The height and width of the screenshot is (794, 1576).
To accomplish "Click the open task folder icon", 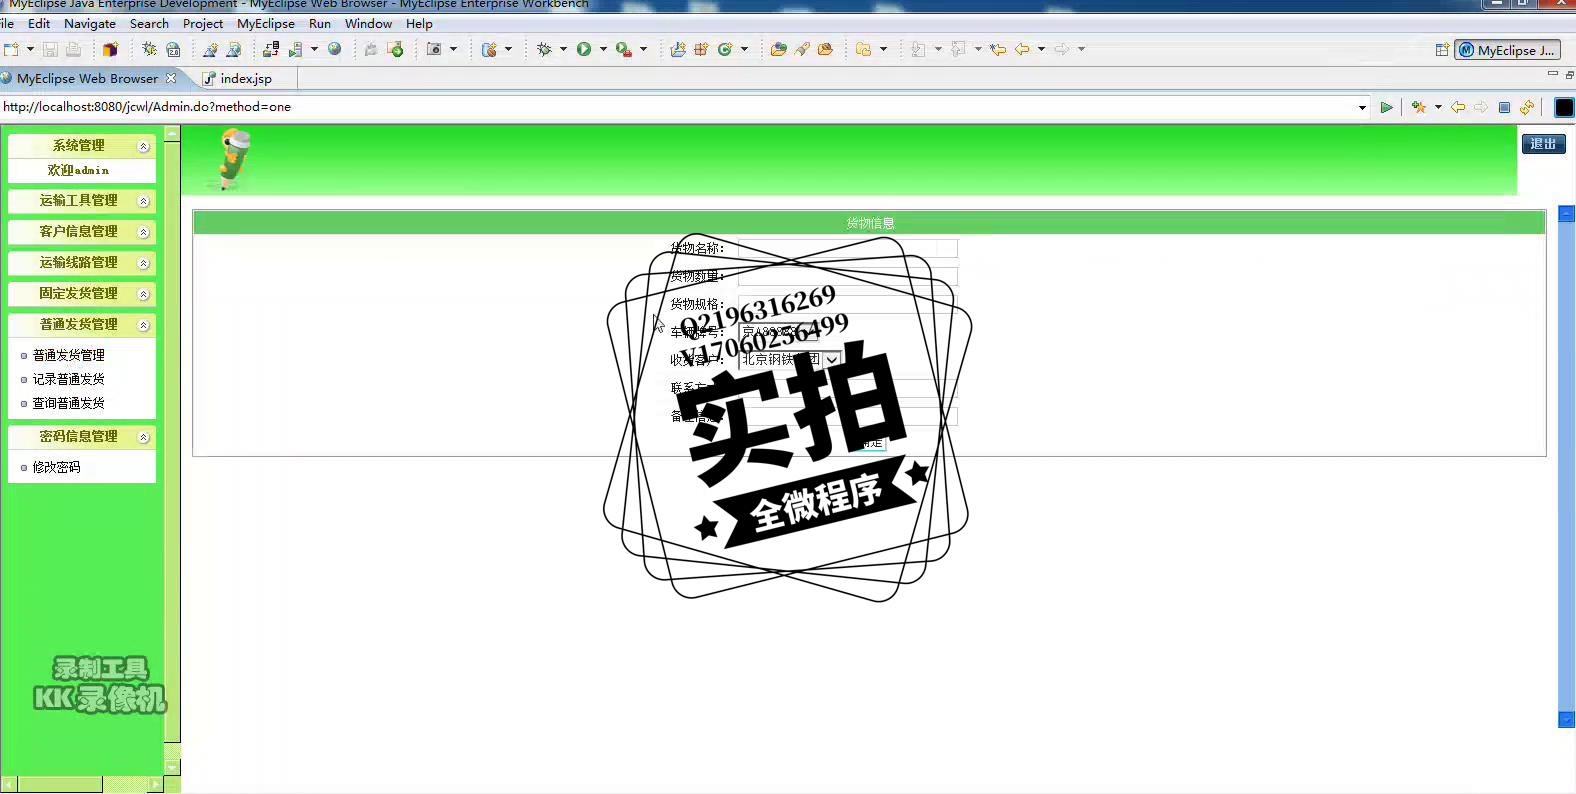I will [825, 49].
